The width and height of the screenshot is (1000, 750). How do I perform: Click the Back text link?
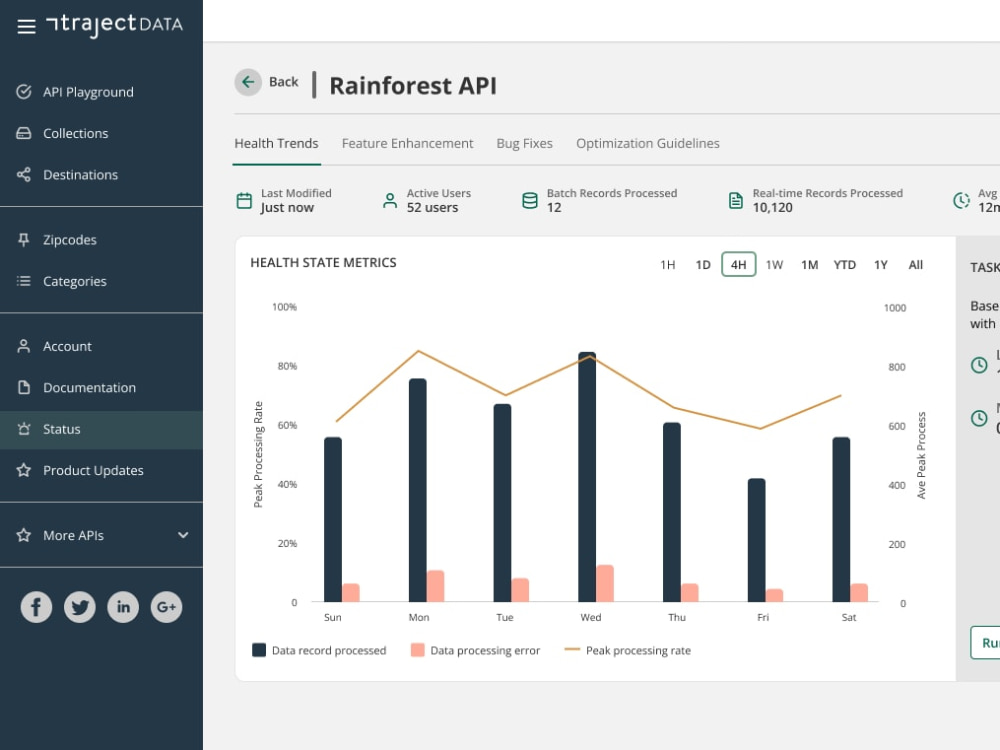[284, 82]
